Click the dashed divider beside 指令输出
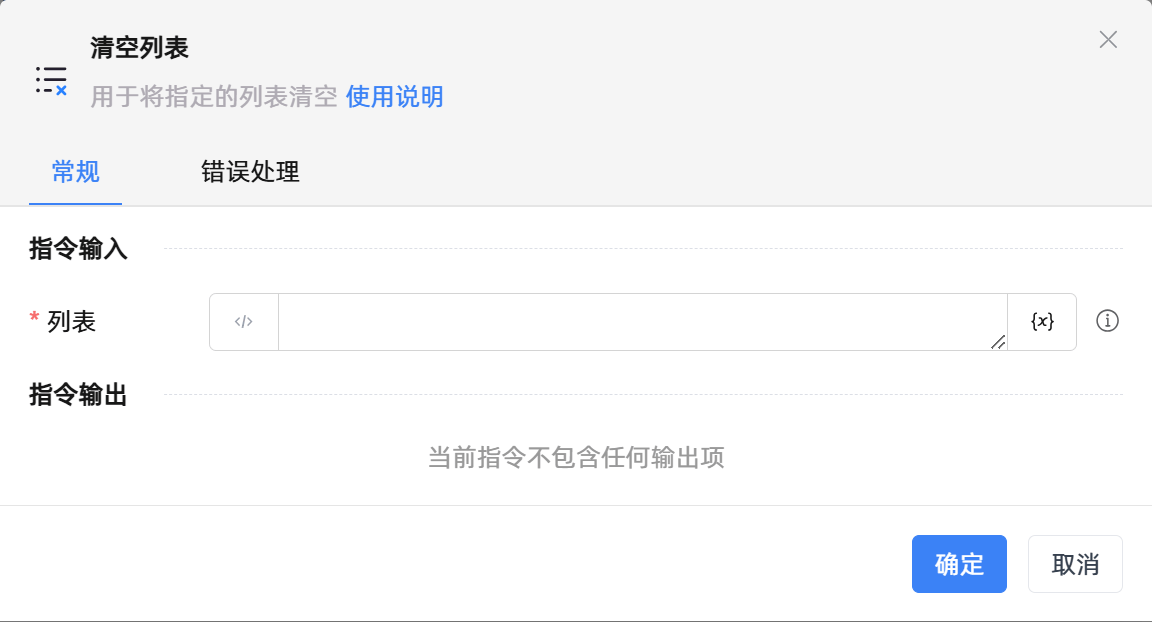This screenshot has width=1152, height=622. pos(642,395)
